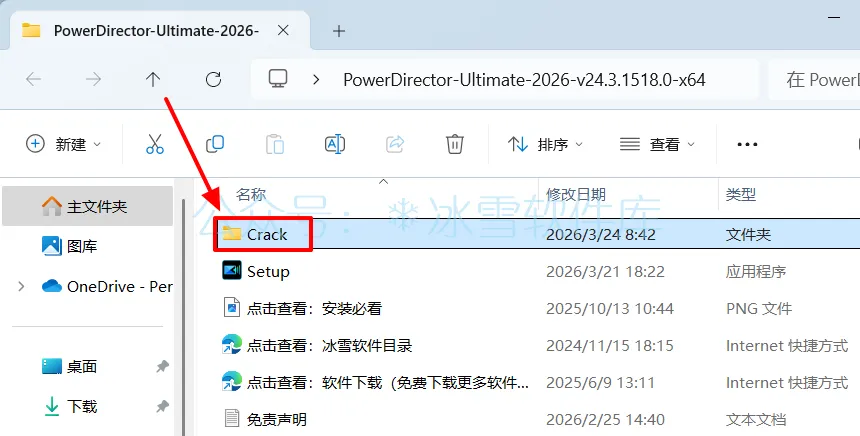Image resolution: width=860 pixels, height=436 pixels.
Task: Open a new tab with plus button
Action: (339, 31)
